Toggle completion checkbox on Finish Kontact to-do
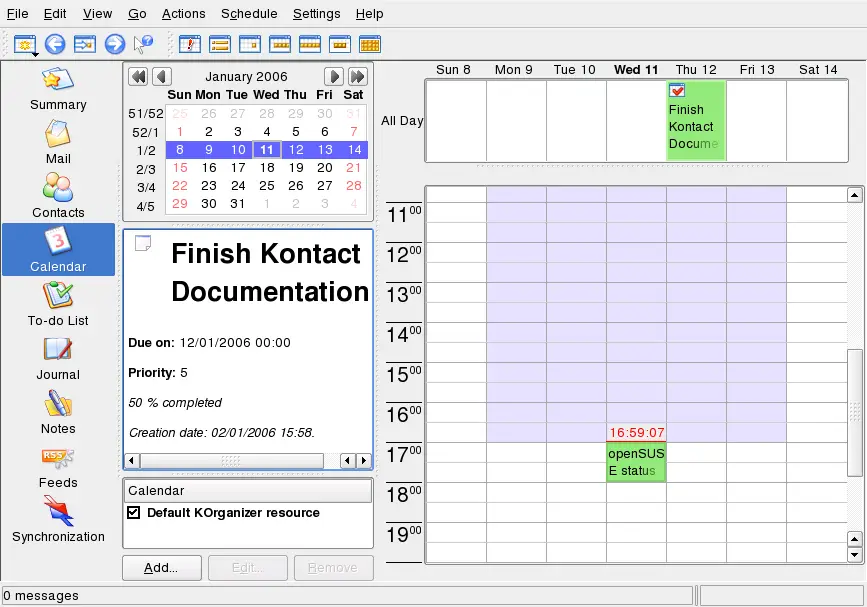This screenshot has height=607, width=867. tap(677, 91)
